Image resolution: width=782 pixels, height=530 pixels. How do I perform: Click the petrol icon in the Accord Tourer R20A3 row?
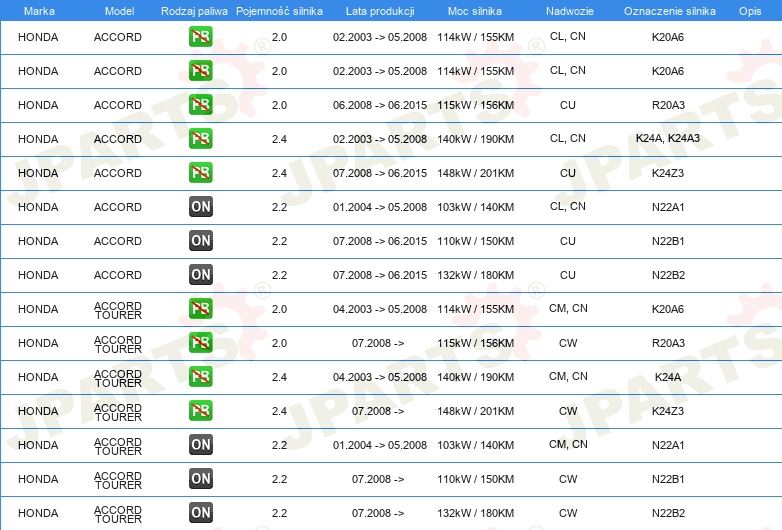click(200, 343)
